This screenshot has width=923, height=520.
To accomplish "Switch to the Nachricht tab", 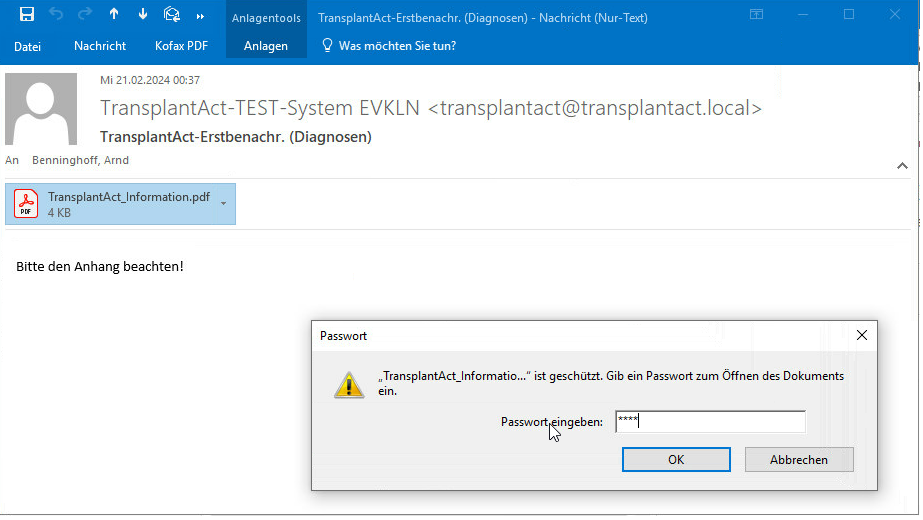I will [x=100, y=46].
